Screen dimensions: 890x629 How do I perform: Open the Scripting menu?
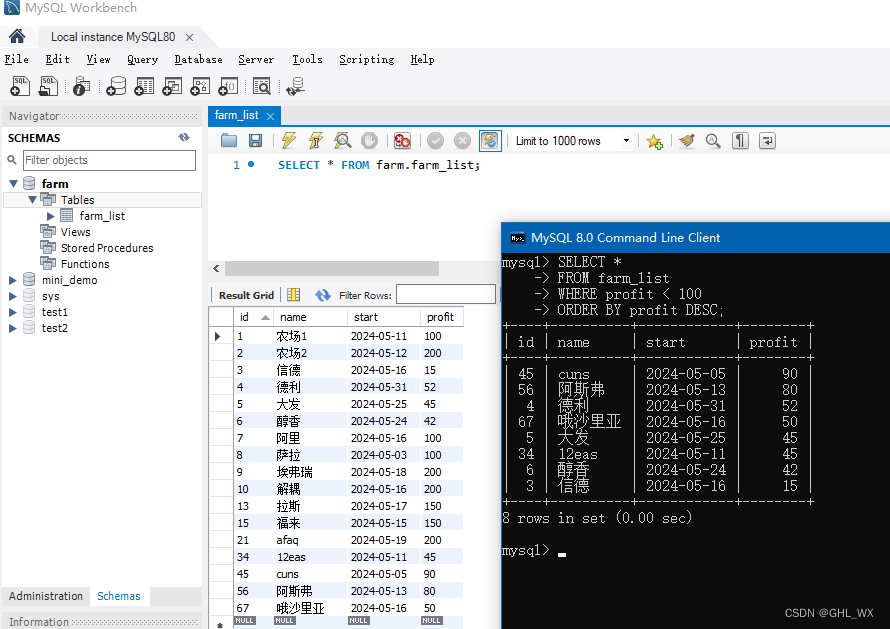click(367, 59)
